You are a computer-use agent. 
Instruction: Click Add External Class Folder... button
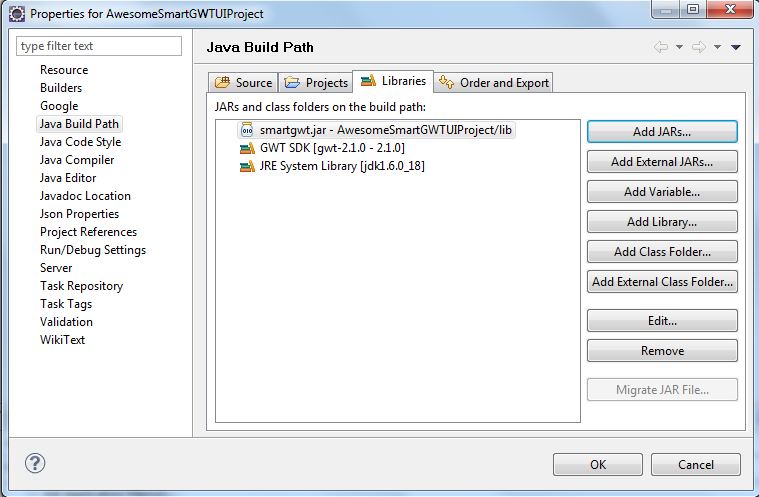(662, 282)
